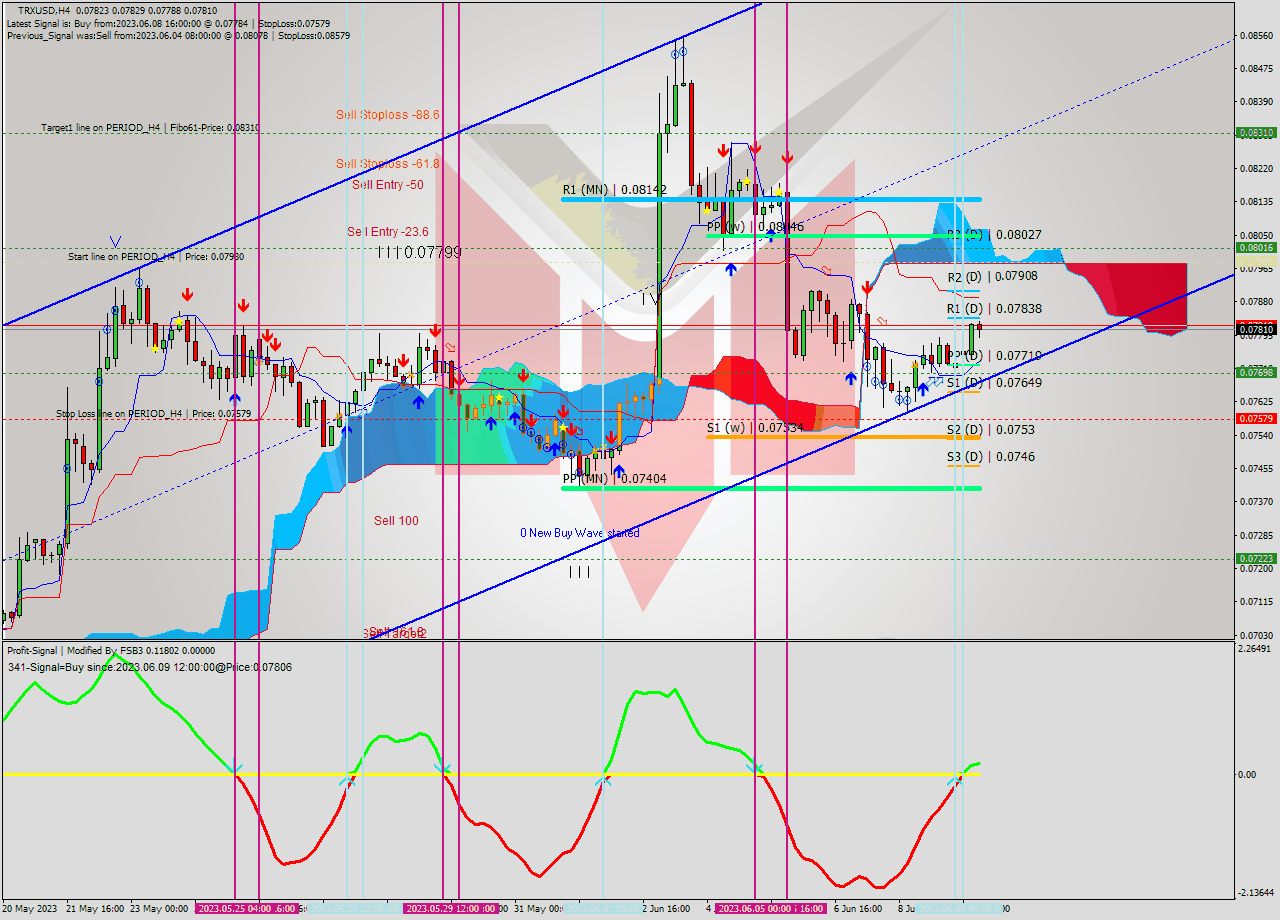Click the 'S3 (D) | 0.0746' pivot label

pos(991,456)
